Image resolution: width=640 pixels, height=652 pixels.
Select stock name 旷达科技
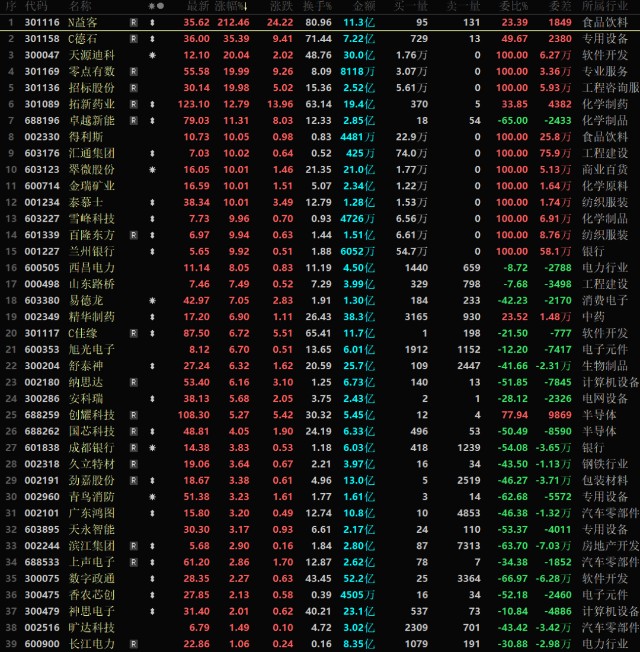point(92,628)
